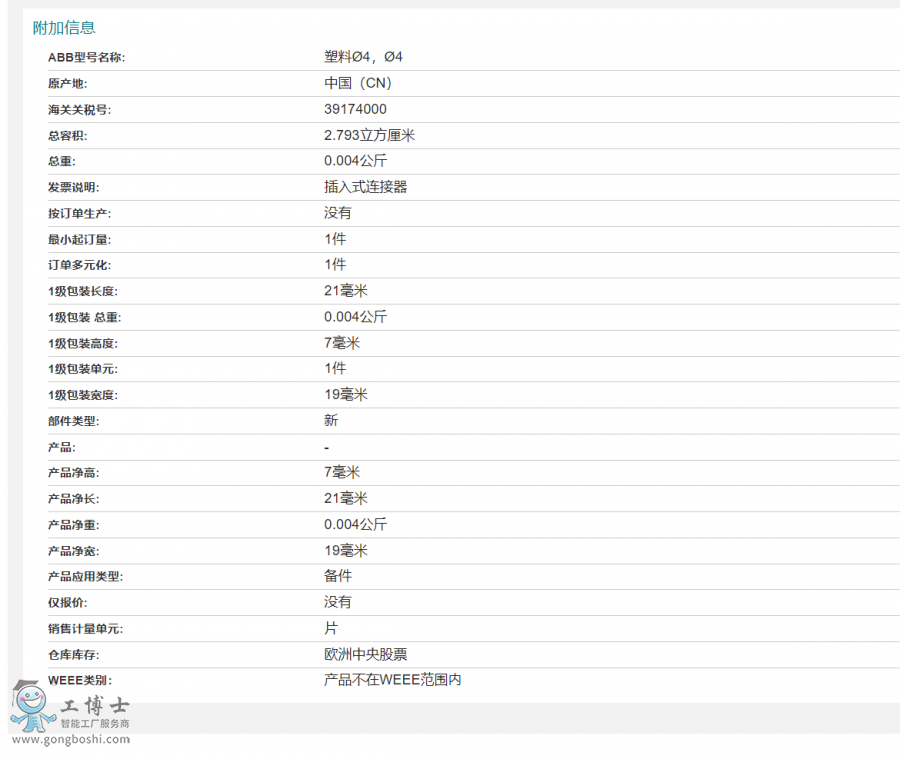Select 没有 in the 按订单生产 row
The width and height of the screenshot is (900, 759).
(338, 213)
